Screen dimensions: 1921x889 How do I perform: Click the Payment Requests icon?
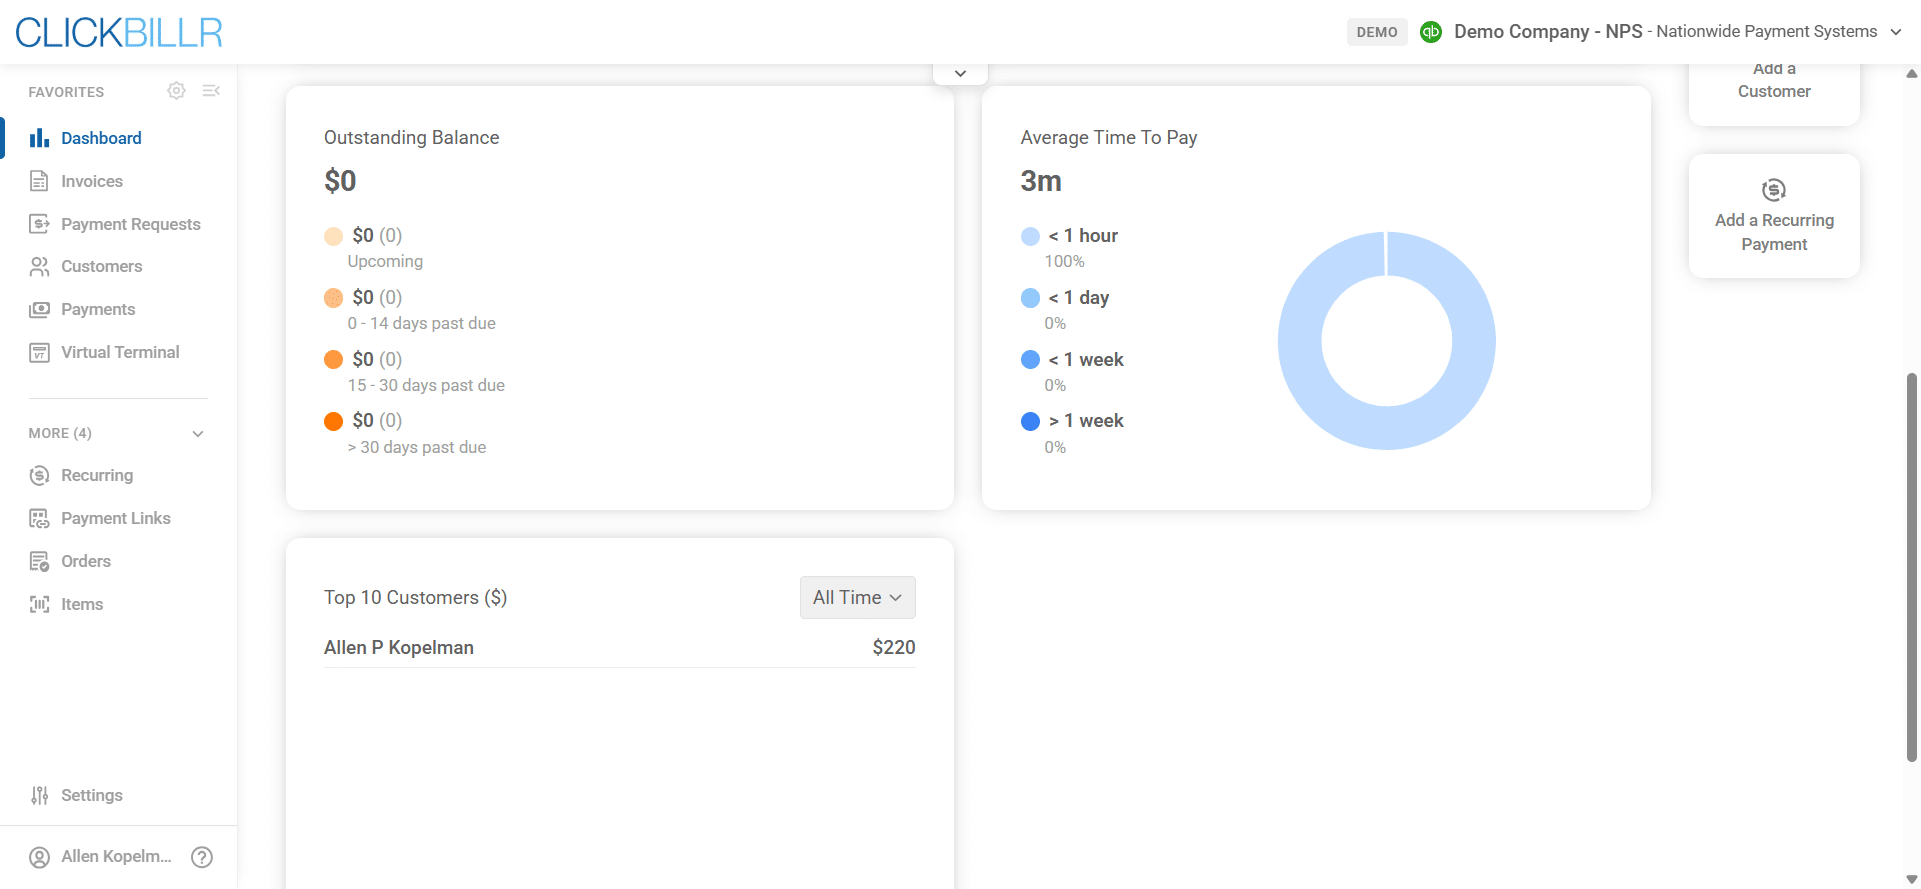coord(39,224)
